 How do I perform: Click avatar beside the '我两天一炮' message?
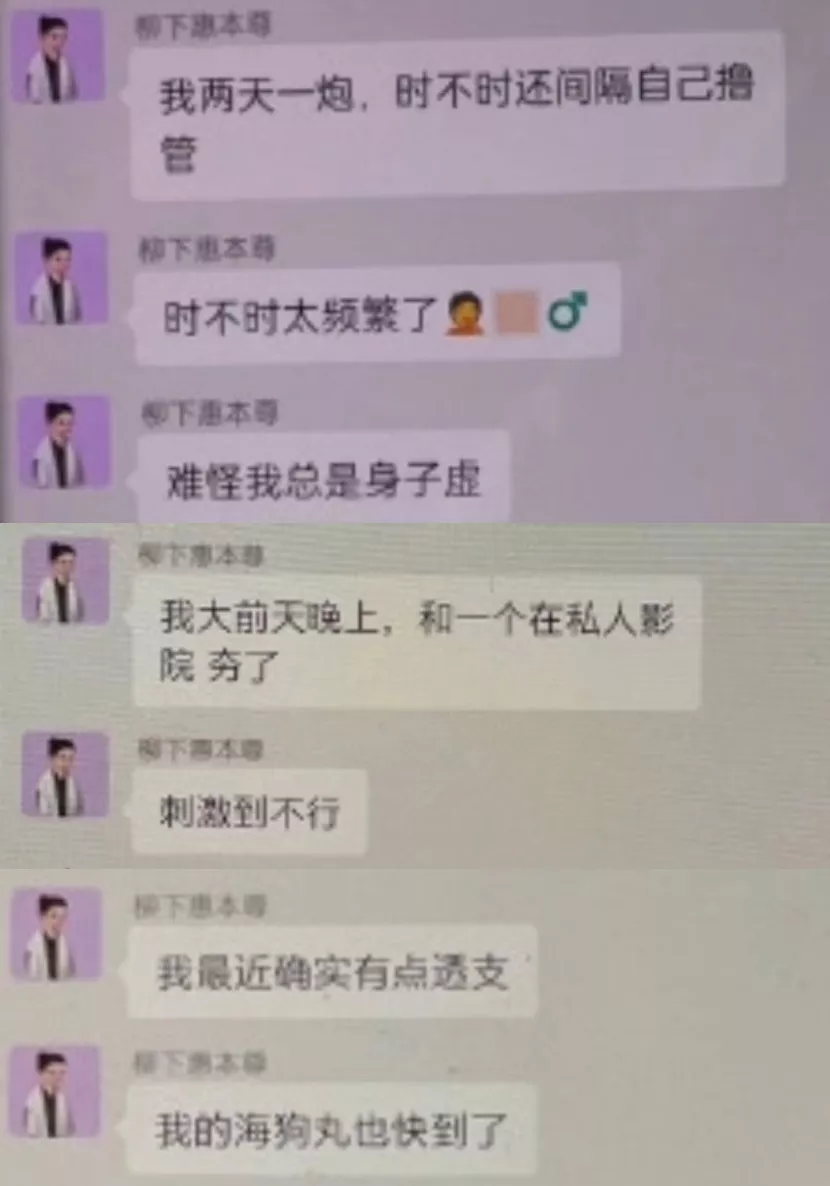pos(58,57)
